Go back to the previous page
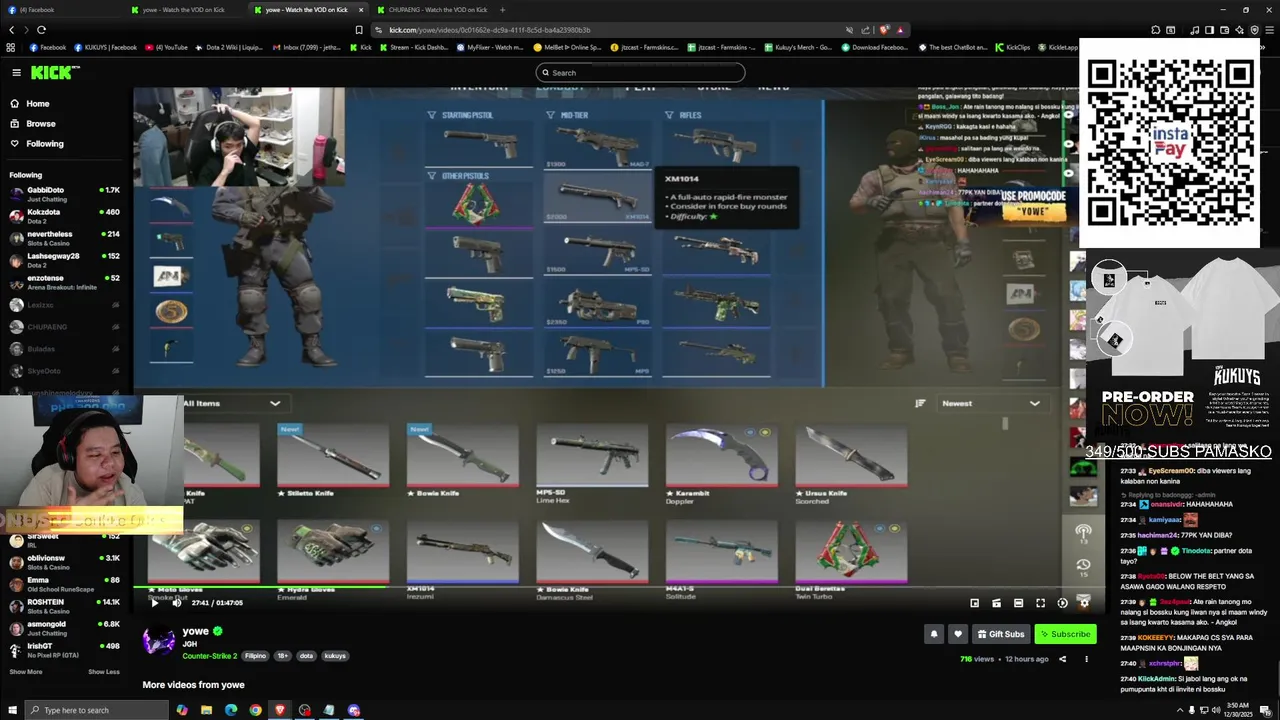Screen dimensions: 1280x720 [11, 30]
